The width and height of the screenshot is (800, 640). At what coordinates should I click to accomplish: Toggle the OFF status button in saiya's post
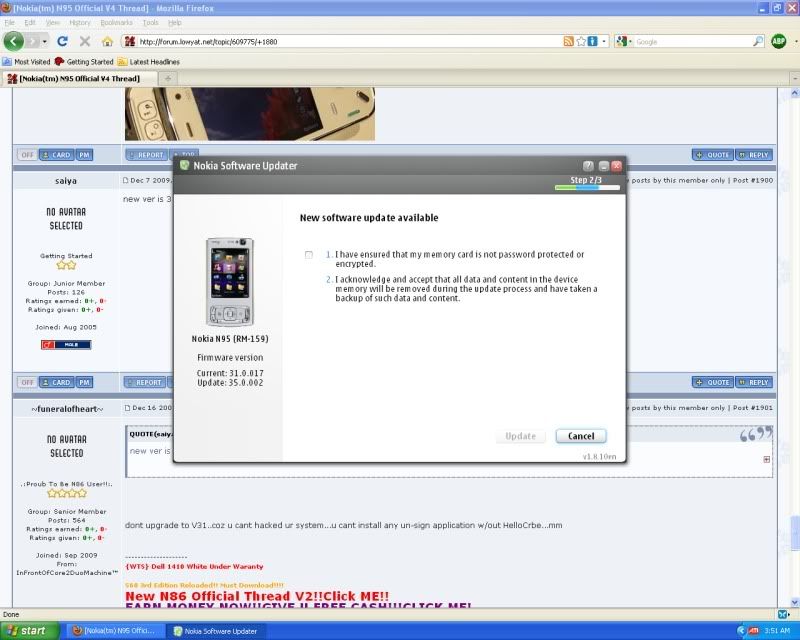[27, 155]
